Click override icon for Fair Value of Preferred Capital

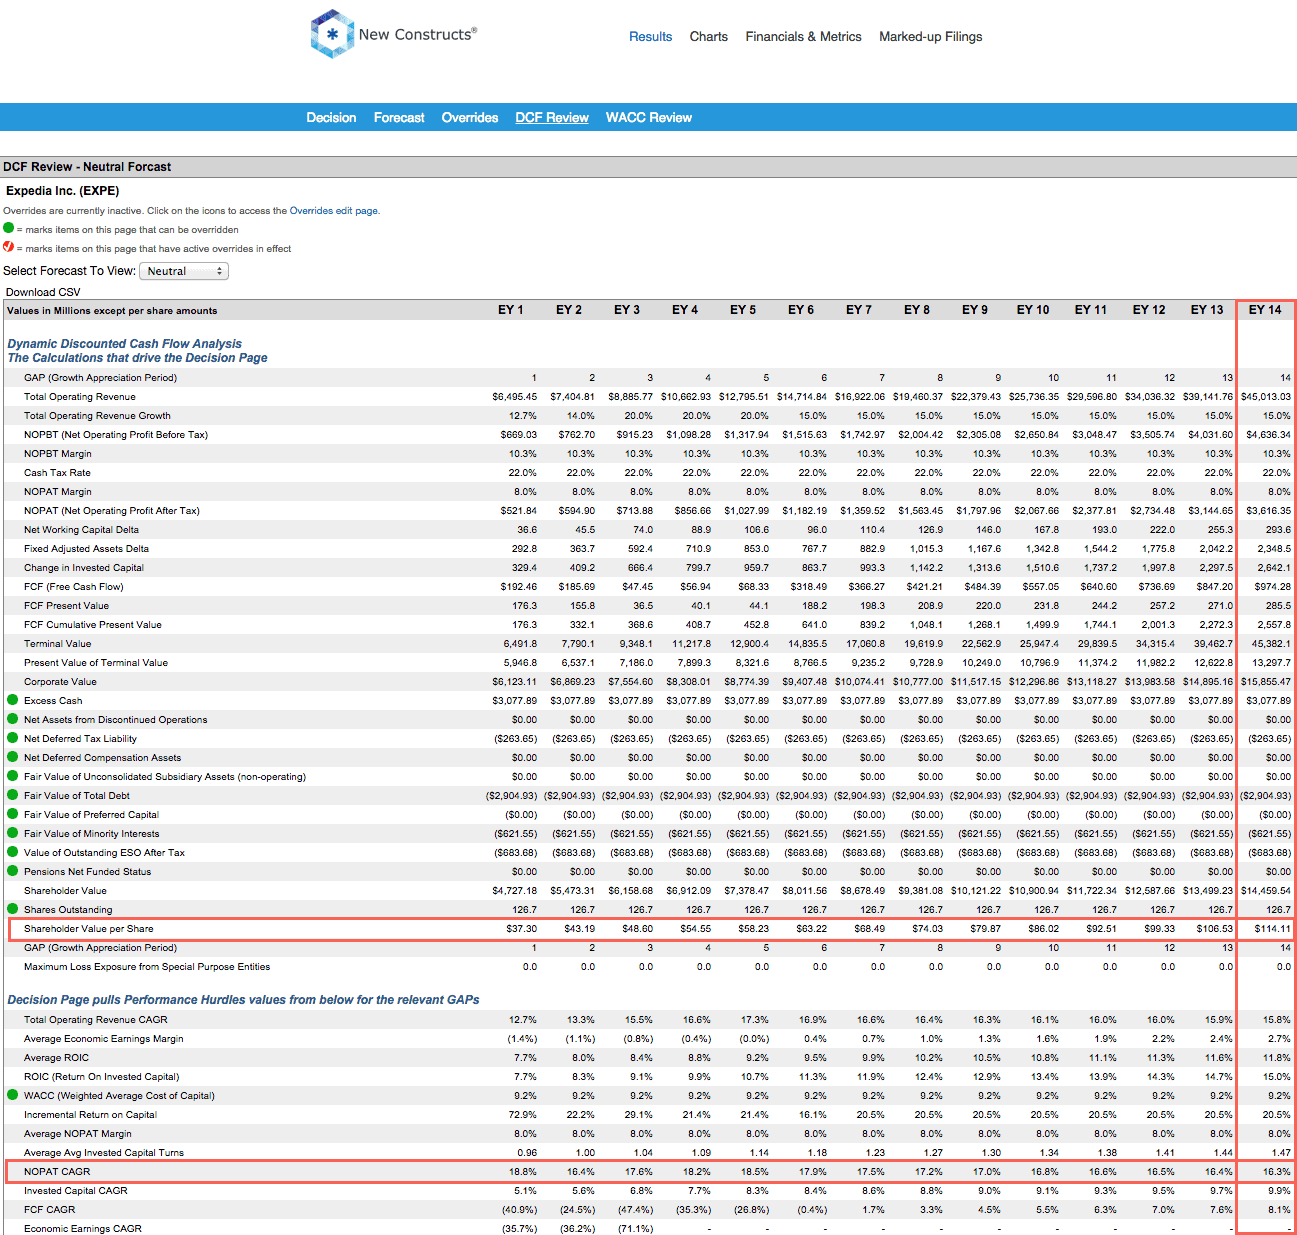pyautogui.click(x=12, y=814)
